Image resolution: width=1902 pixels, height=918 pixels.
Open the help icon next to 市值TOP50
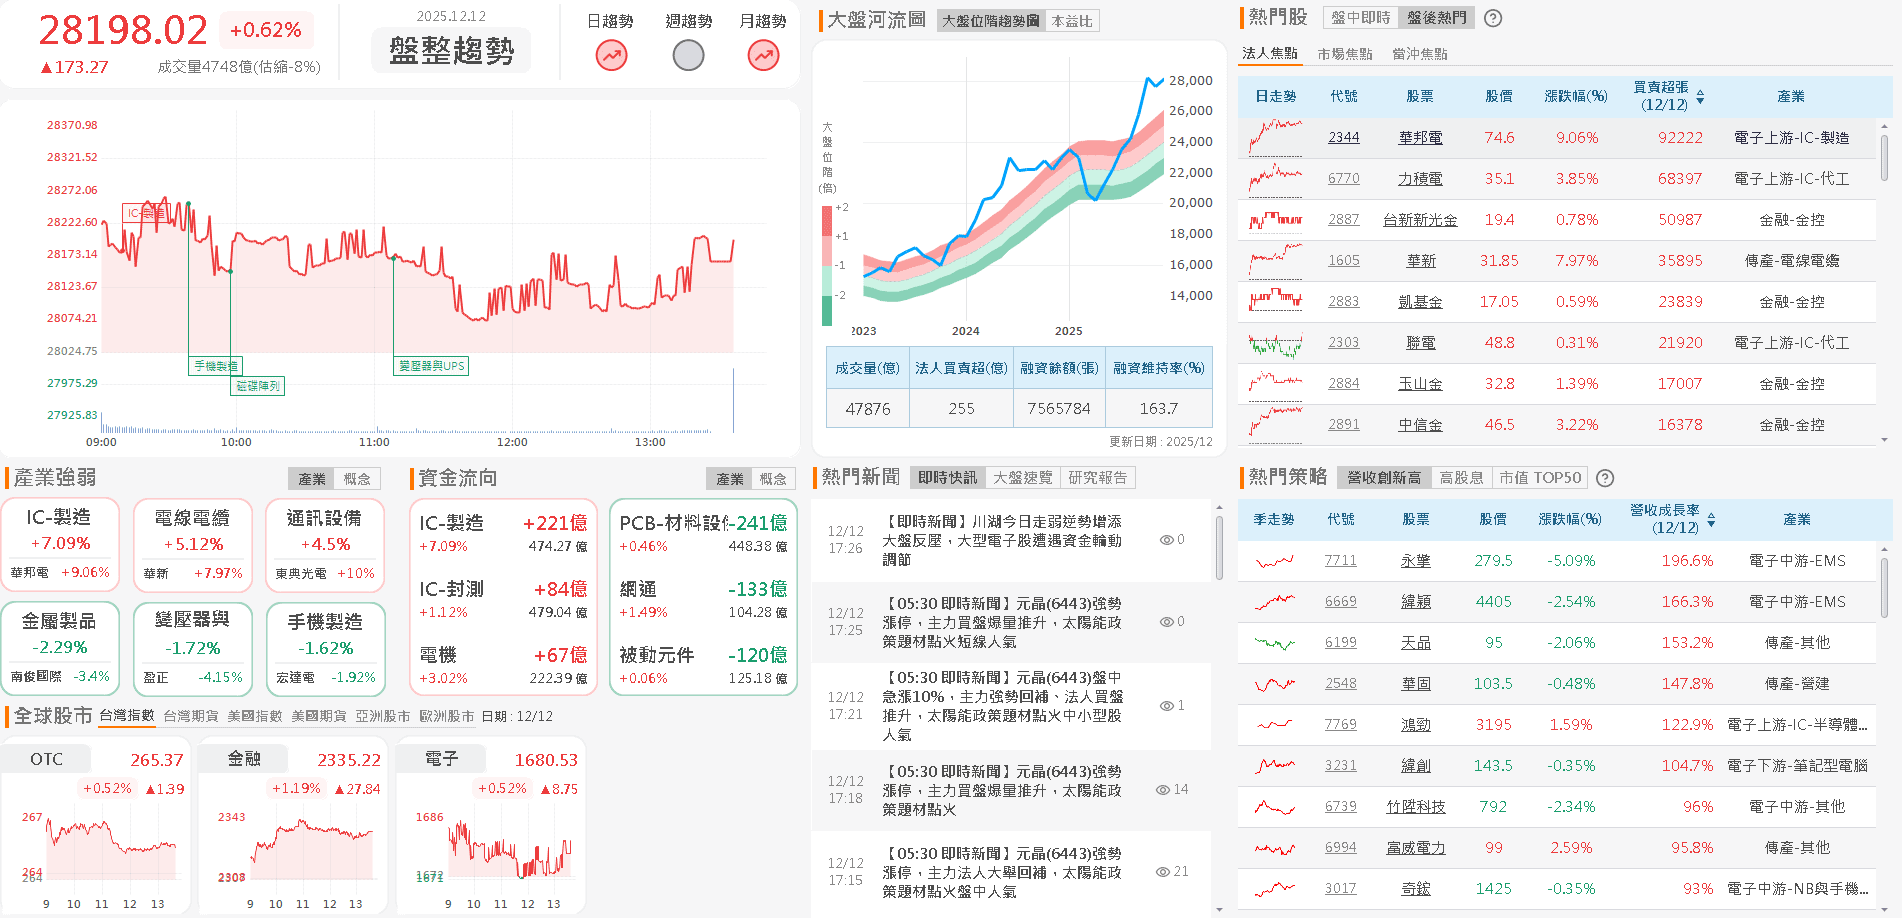[1605, 478]
